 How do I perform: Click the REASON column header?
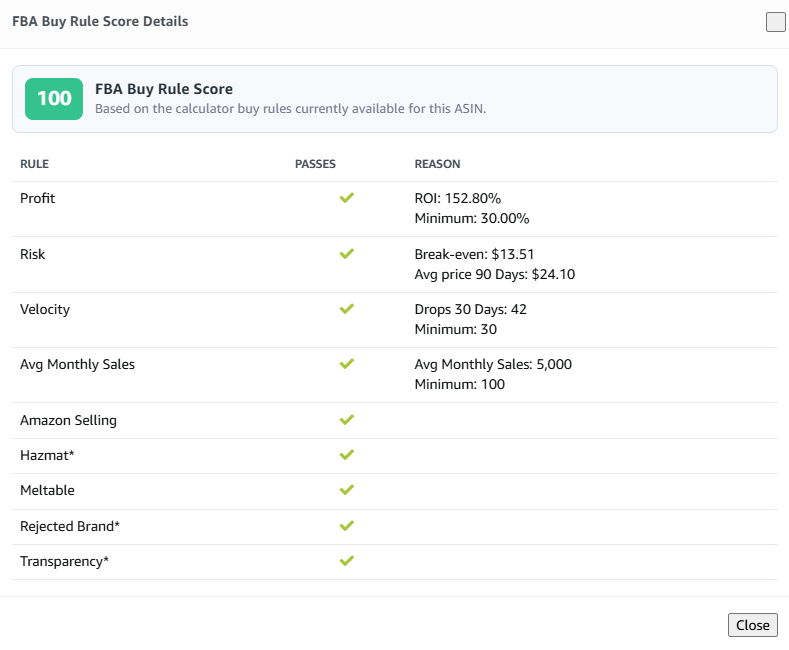[x=437, y=164]
